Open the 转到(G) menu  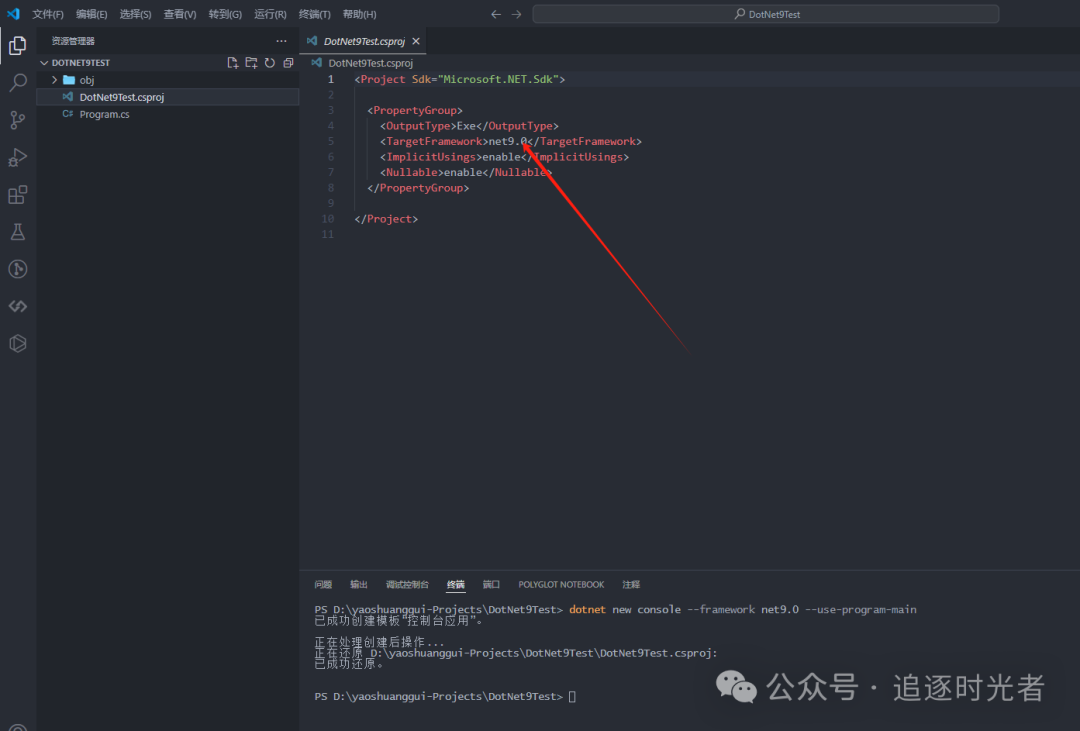click(225, 14)
